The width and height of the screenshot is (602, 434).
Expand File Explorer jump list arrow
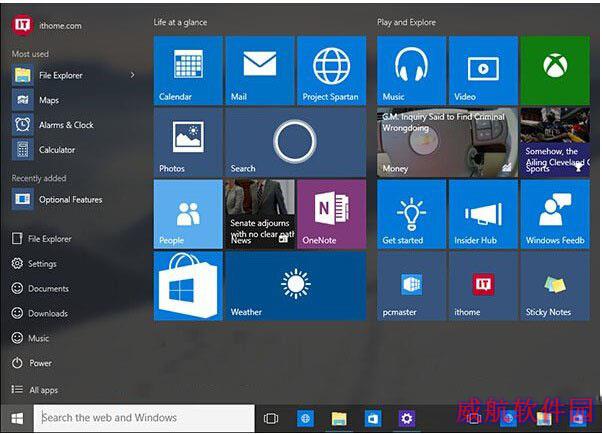pos(132,75)
